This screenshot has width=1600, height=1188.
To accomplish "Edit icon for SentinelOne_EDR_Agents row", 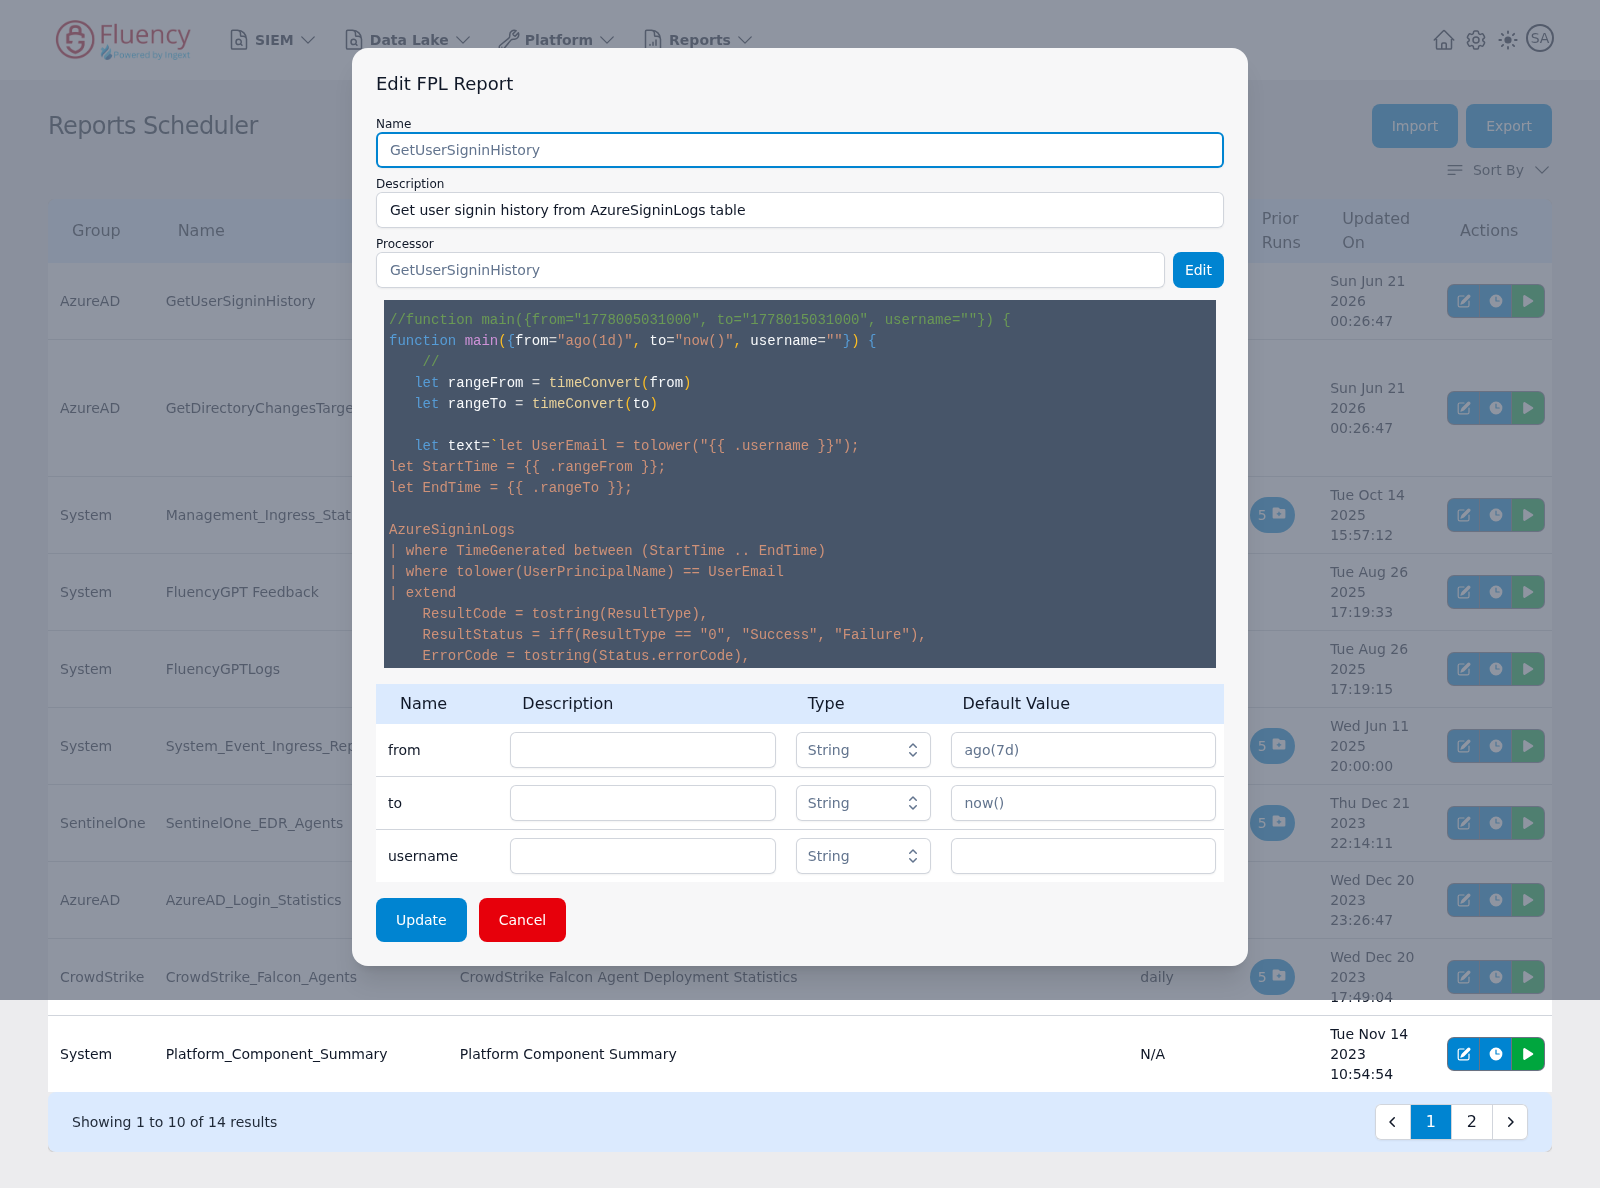I will point(1464,823).
